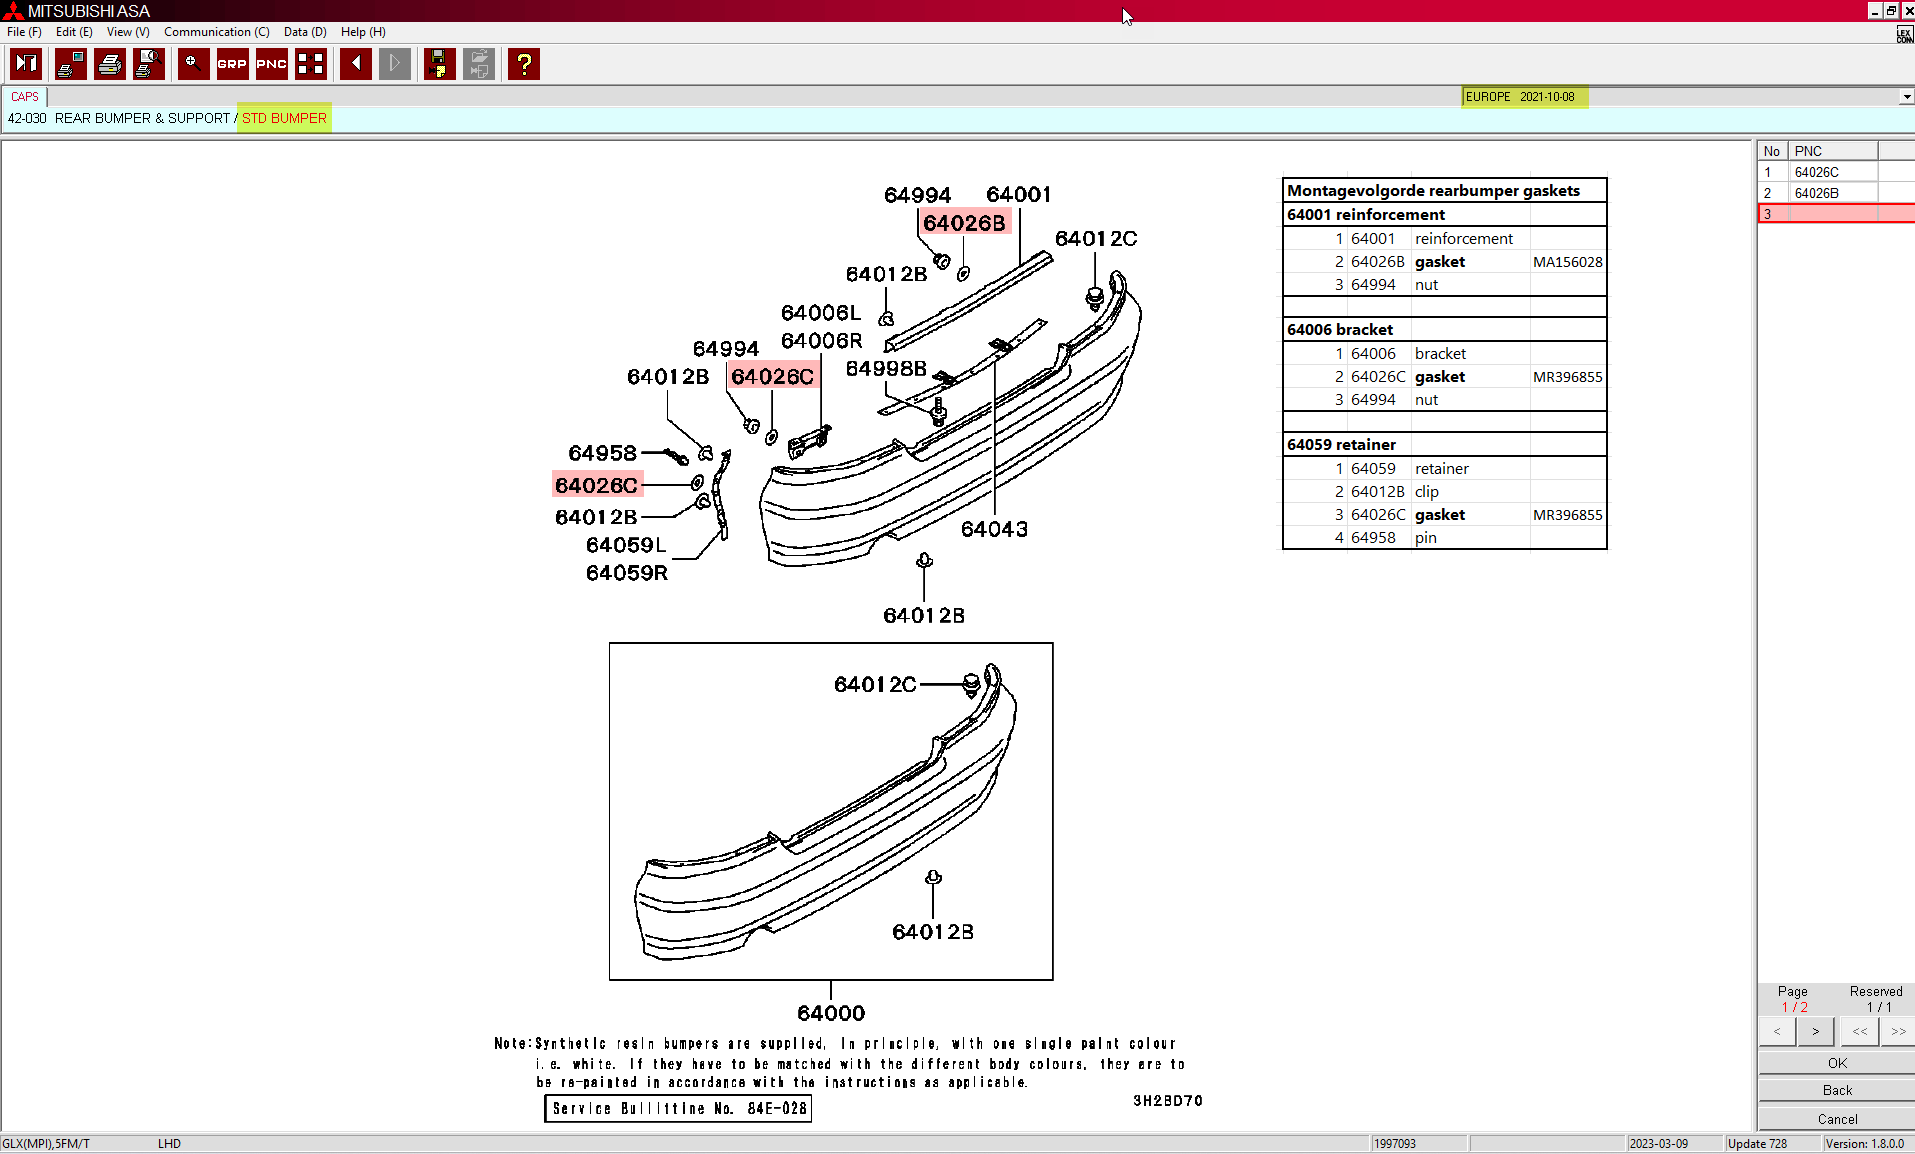Click the exit door toolbar icon
Viewport: 1915px width, 1154px height.
click(26, 64)
